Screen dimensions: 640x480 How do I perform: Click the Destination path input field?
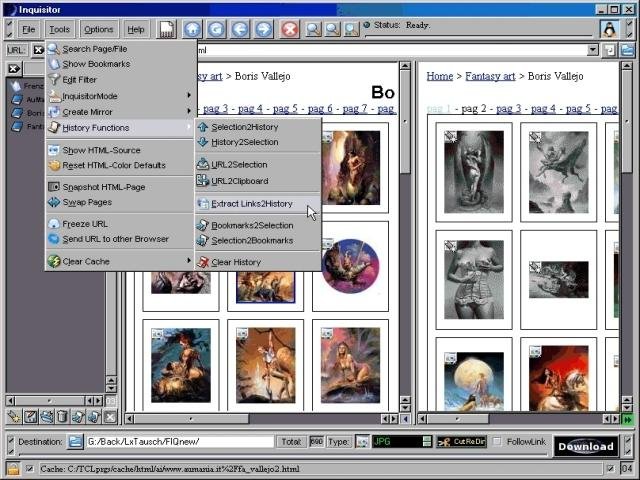pos(180,442)
